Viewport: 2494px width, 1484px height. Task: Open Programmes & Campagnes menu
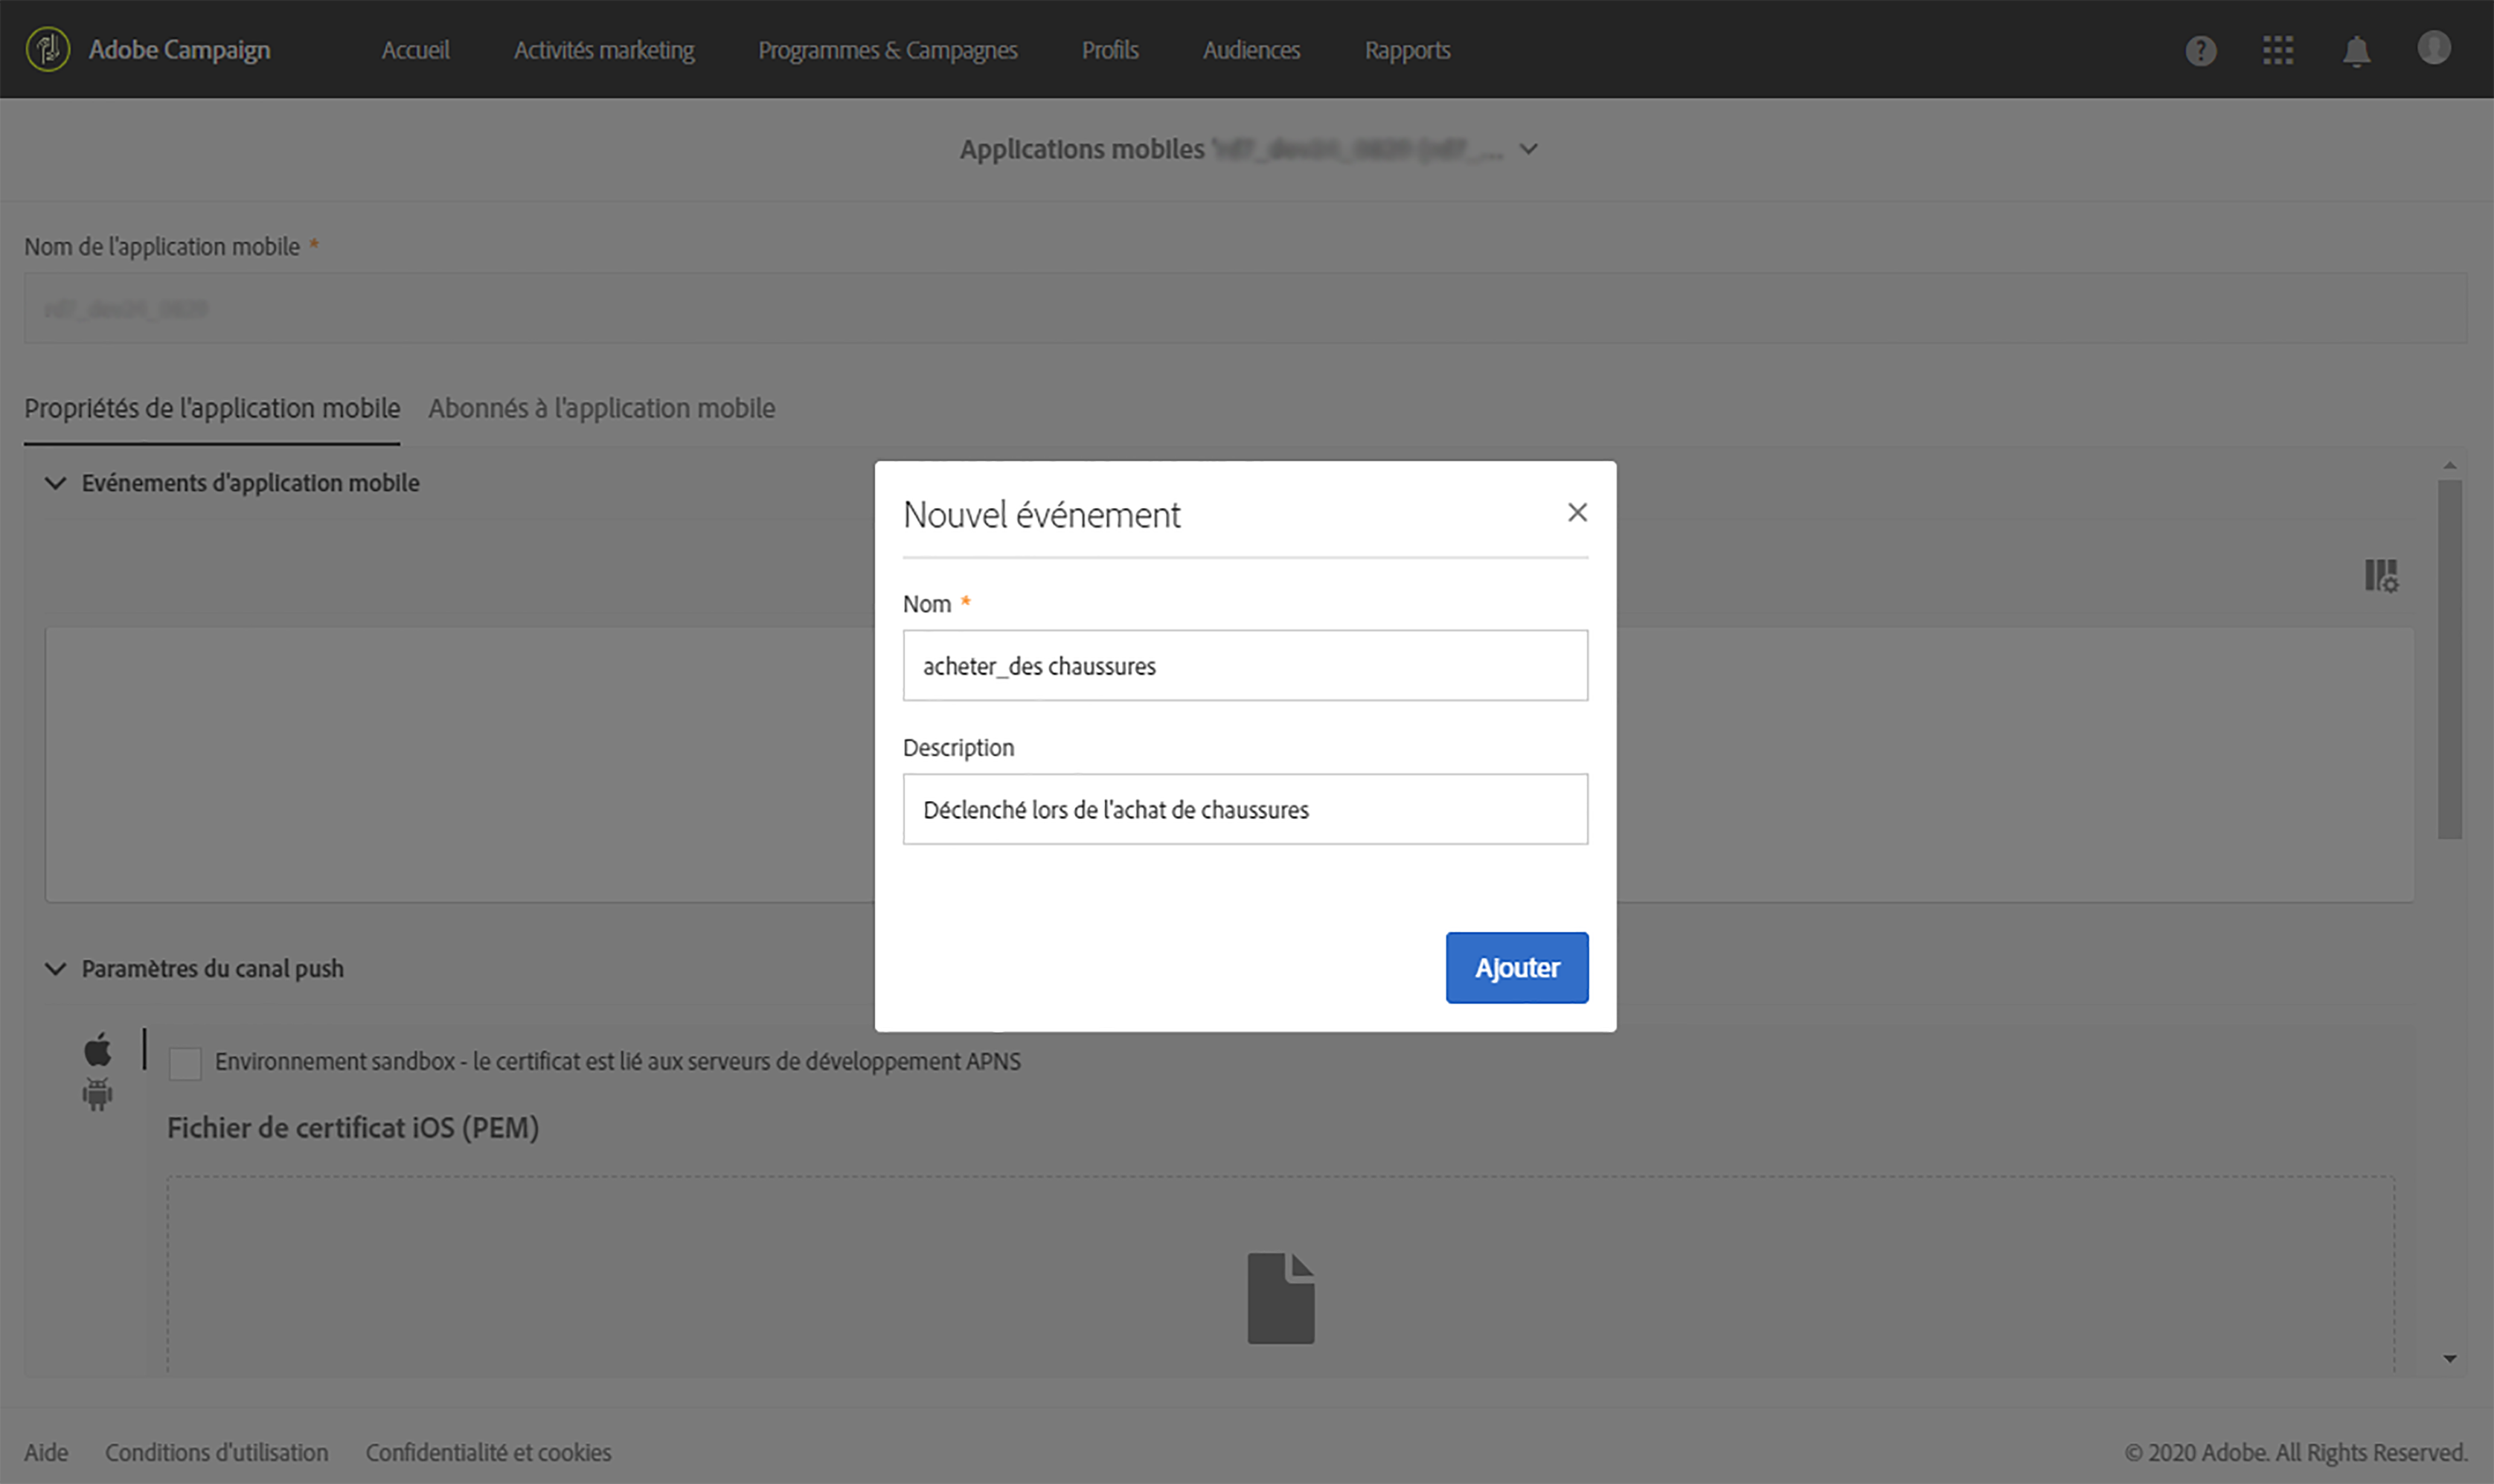(887, 50)
